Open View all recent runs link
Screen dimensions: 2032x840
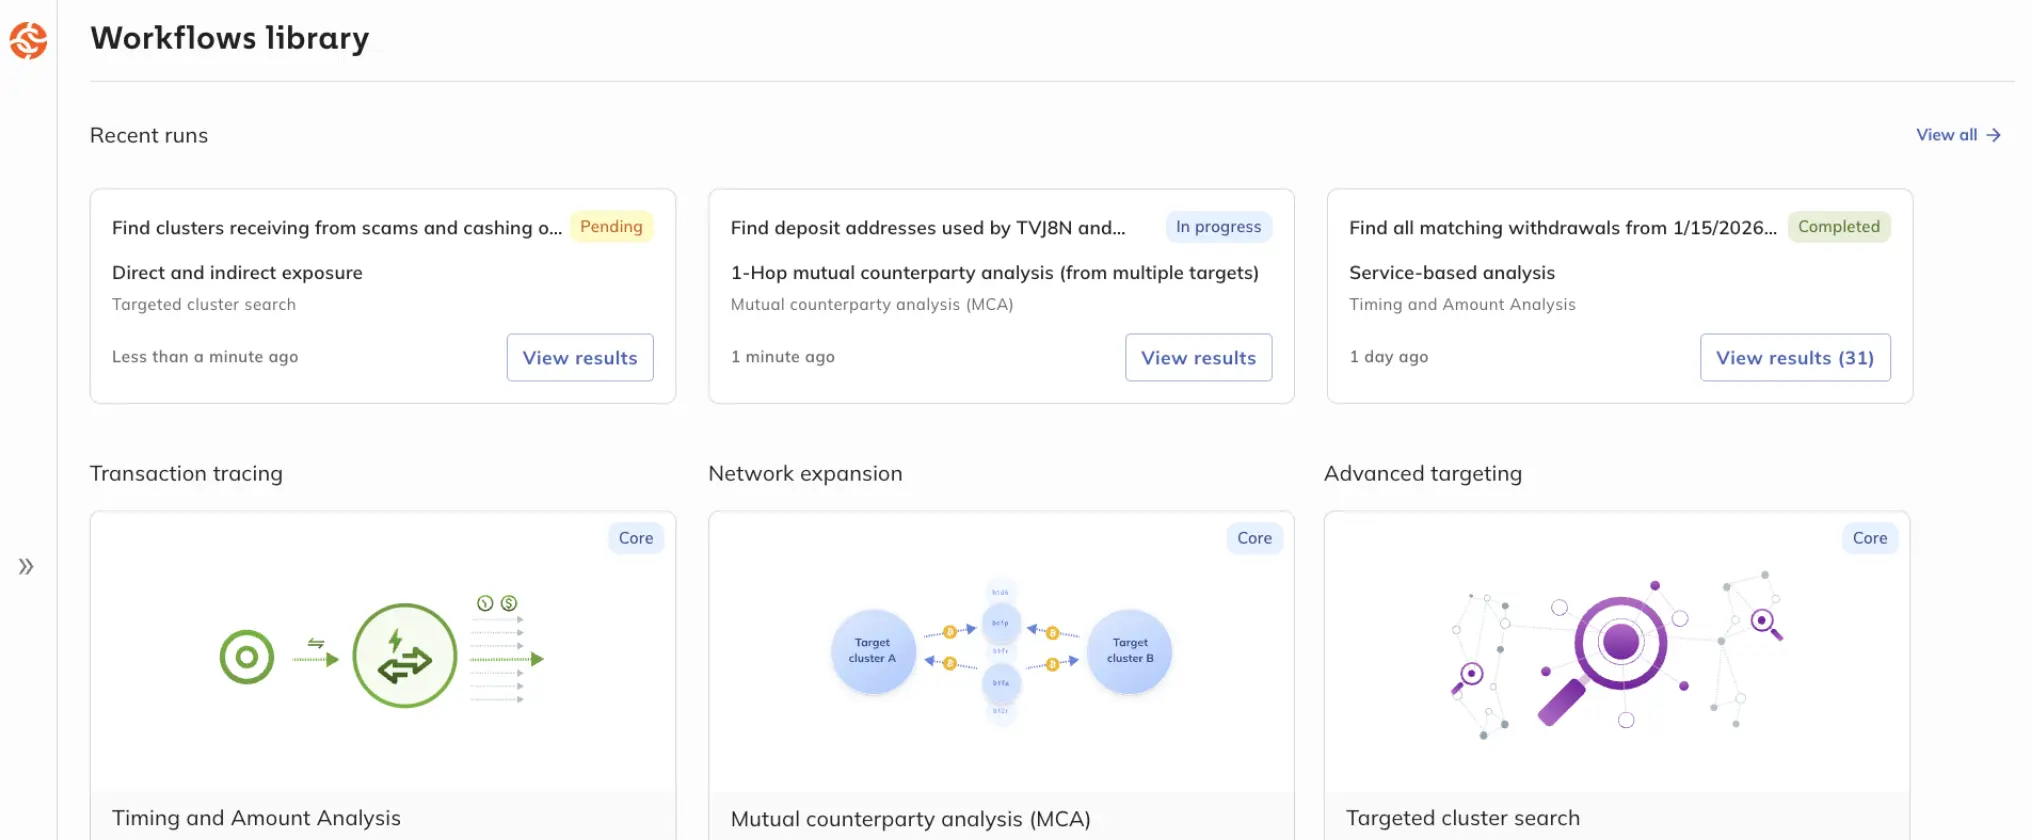click(1957, 135)
